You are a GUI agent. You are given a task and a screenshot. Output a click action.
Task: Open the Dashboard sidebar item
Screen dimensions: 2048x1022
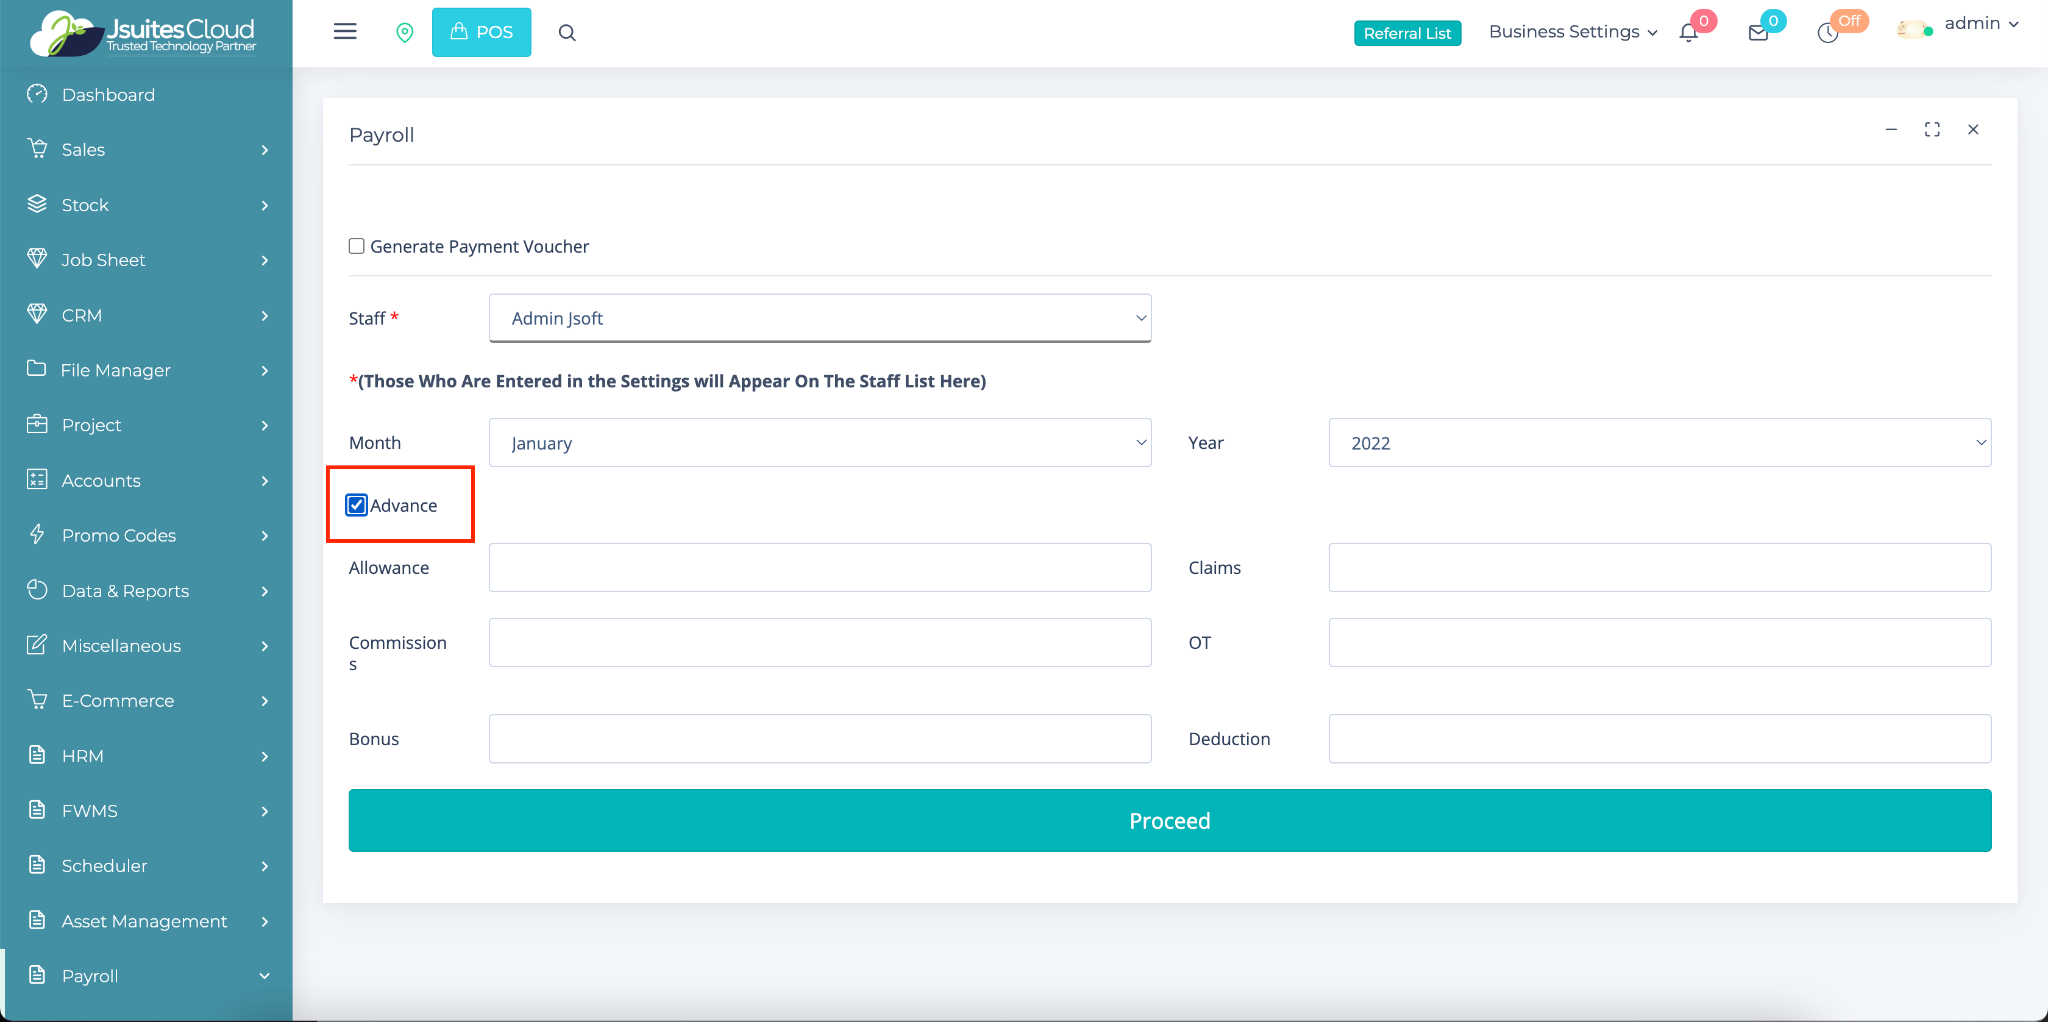pyautogui.click(x=108, y=95)
